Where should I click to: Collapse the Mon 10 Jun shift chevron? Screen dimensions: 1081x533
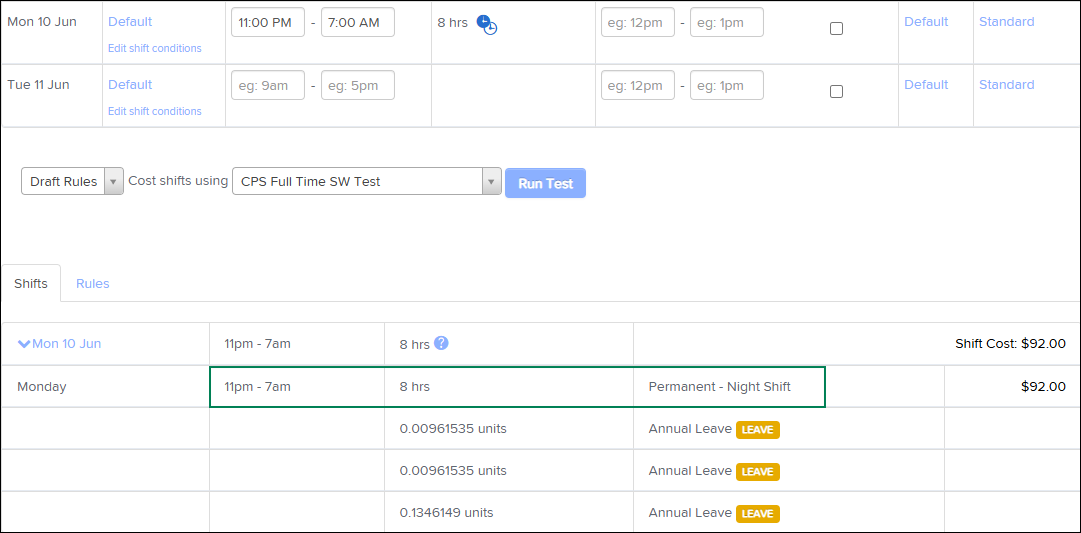click(24, 344)
